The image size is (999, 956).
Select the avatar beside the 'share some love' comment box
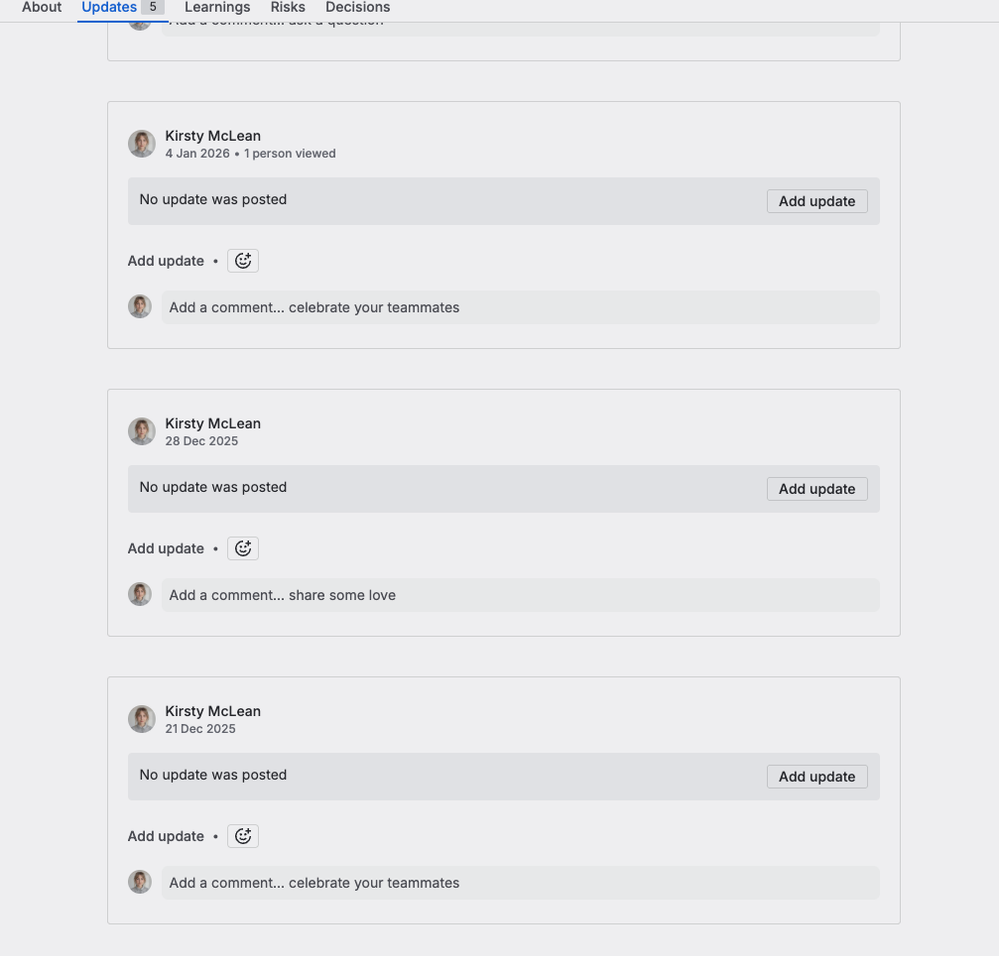139,593
